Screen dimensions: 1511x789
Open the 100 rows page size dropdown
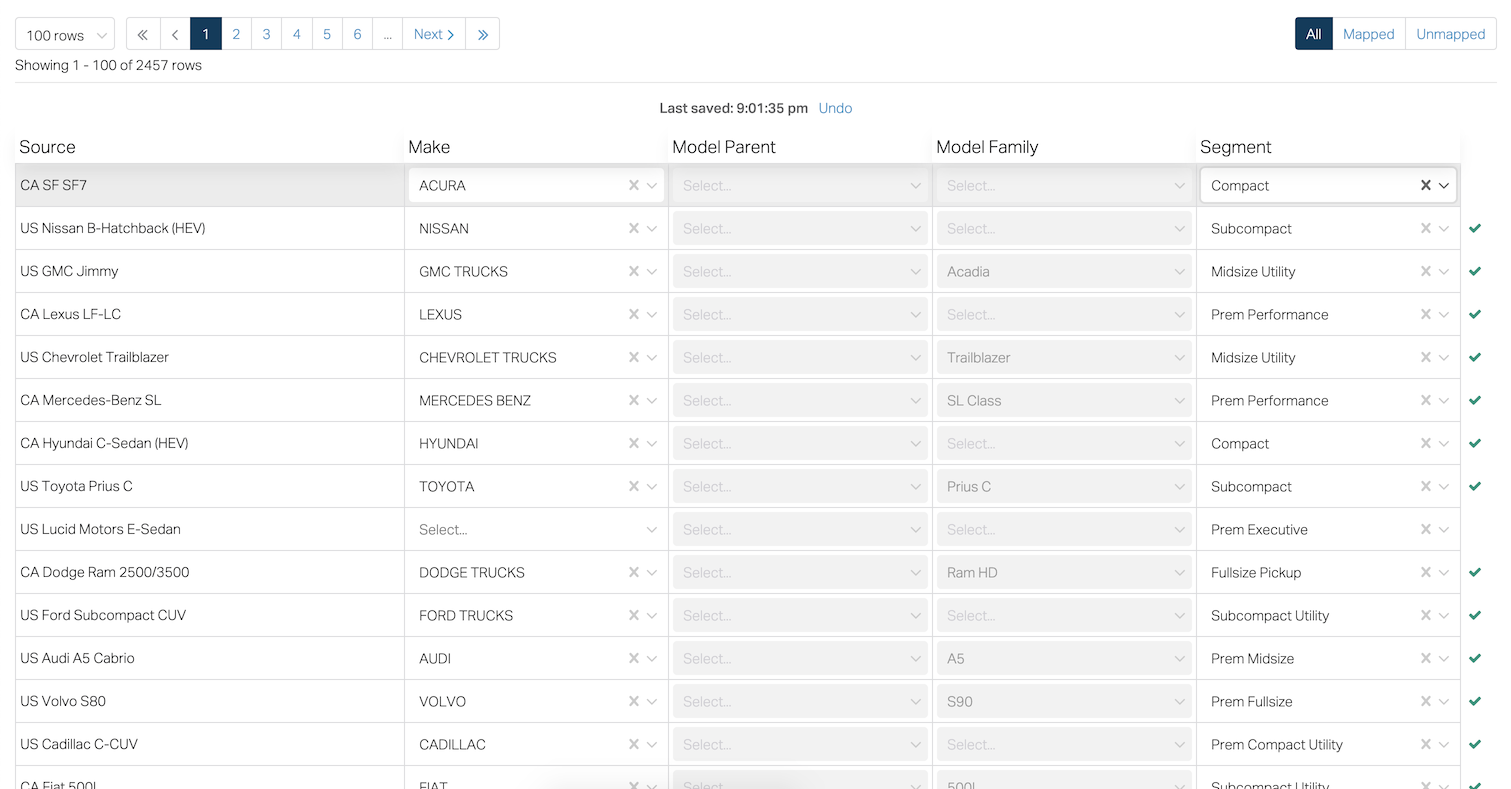click(x=65, y=35)
